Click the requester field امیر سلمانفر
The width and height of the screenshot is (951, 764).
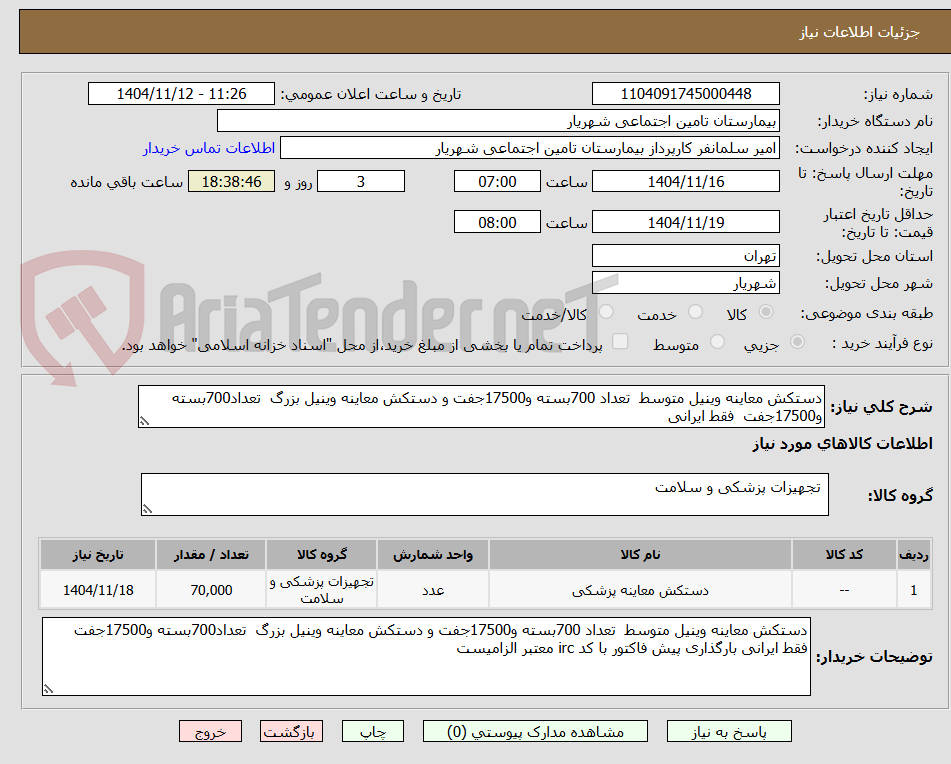(529, 148)
